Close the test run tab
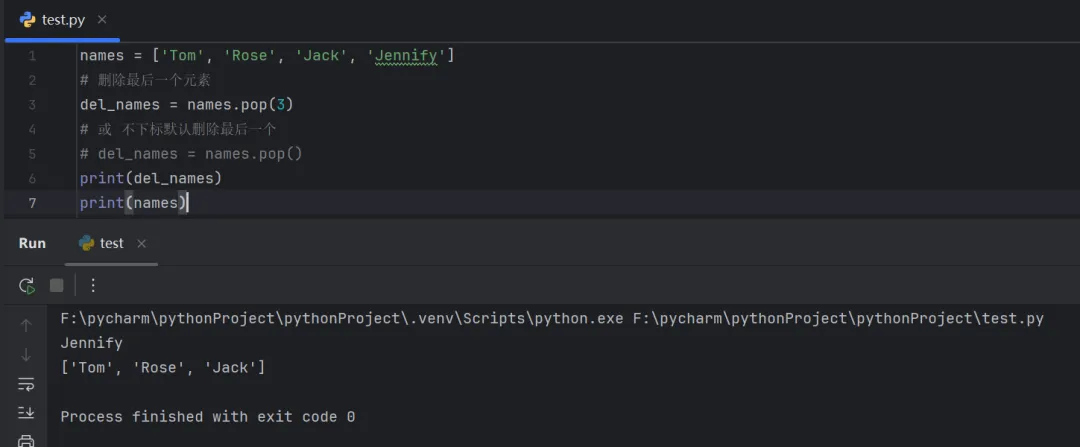Screen dimensions: 1080x447 click(x=141, y=243)
